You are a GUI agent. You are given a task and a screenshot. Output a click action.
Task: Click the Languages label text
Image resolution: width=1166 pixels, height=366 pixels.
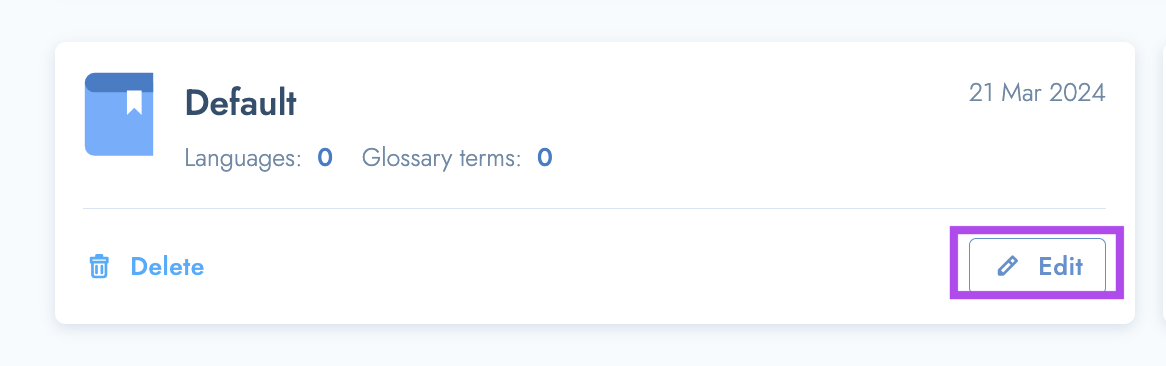click(243, 158)
